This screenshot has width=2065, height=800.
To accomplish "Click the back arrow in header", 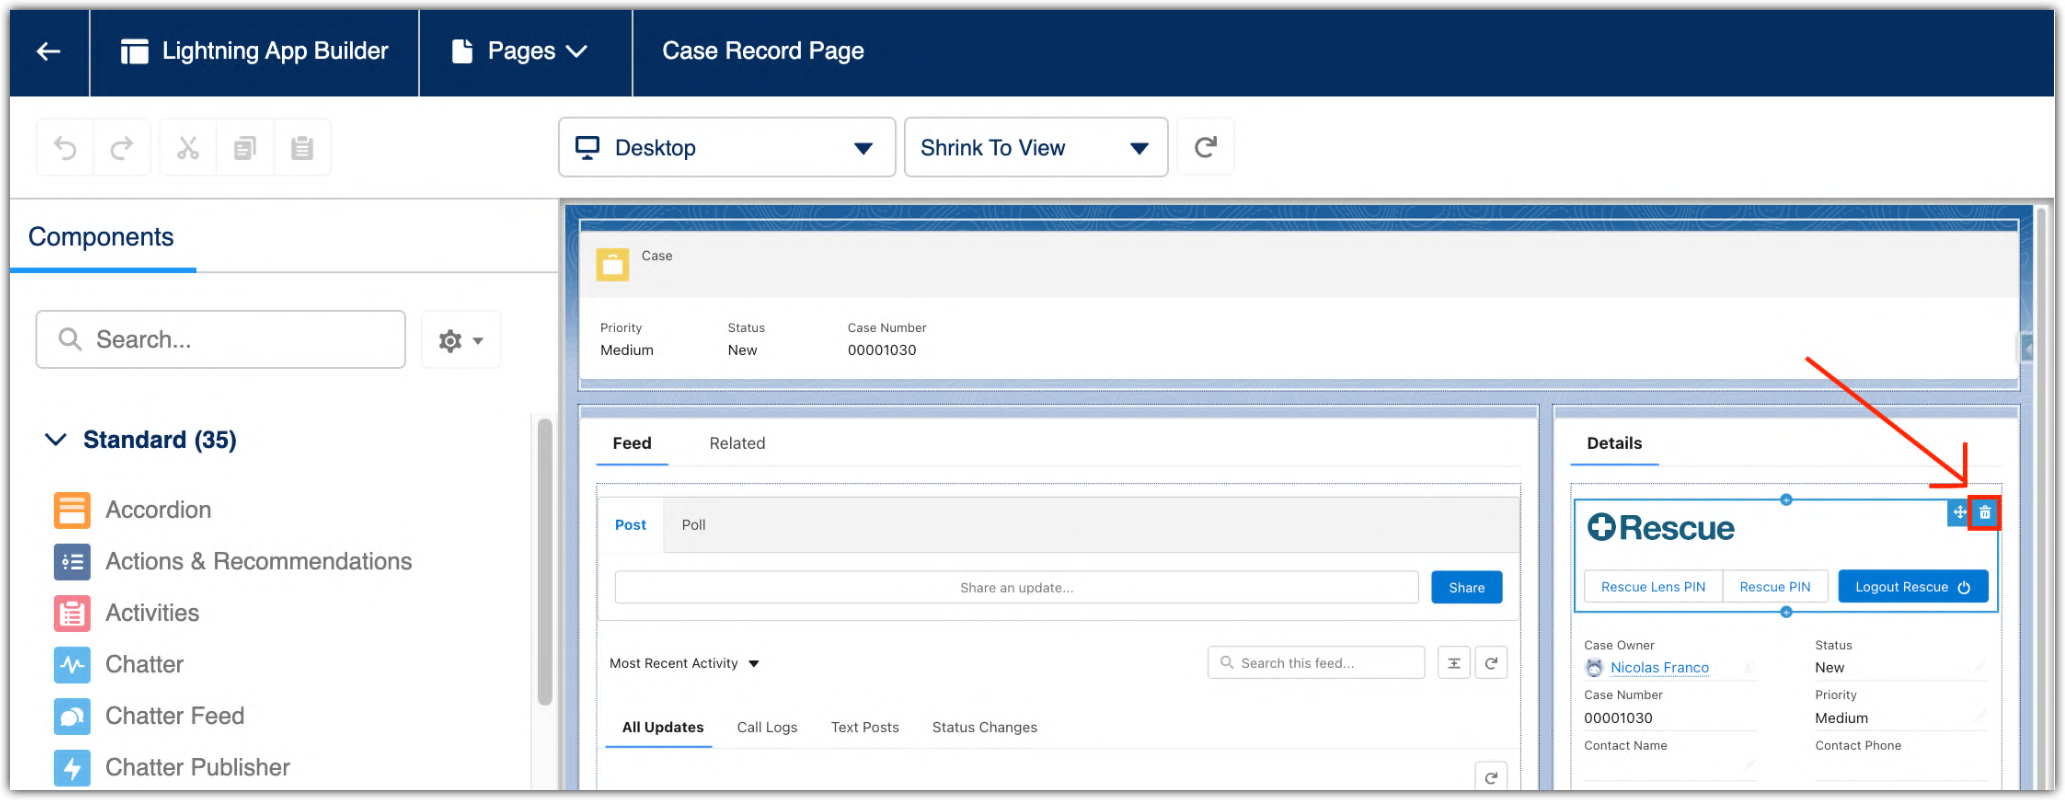I will (49, 52).
